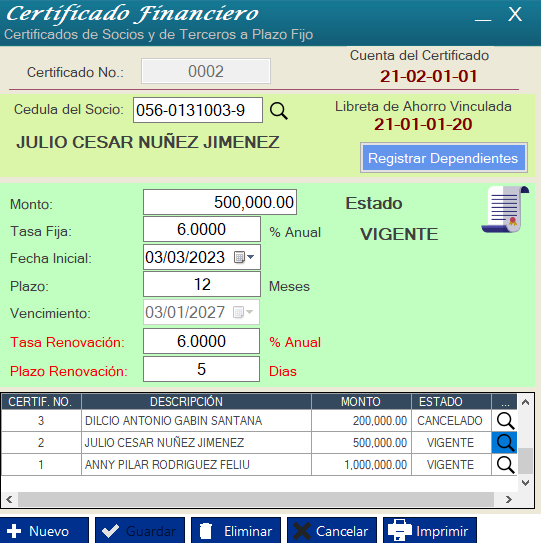Screen dimensions: 541x543
Task: Focus the Monto amount field
Action: pyautogui.click(x=220, y=202)
